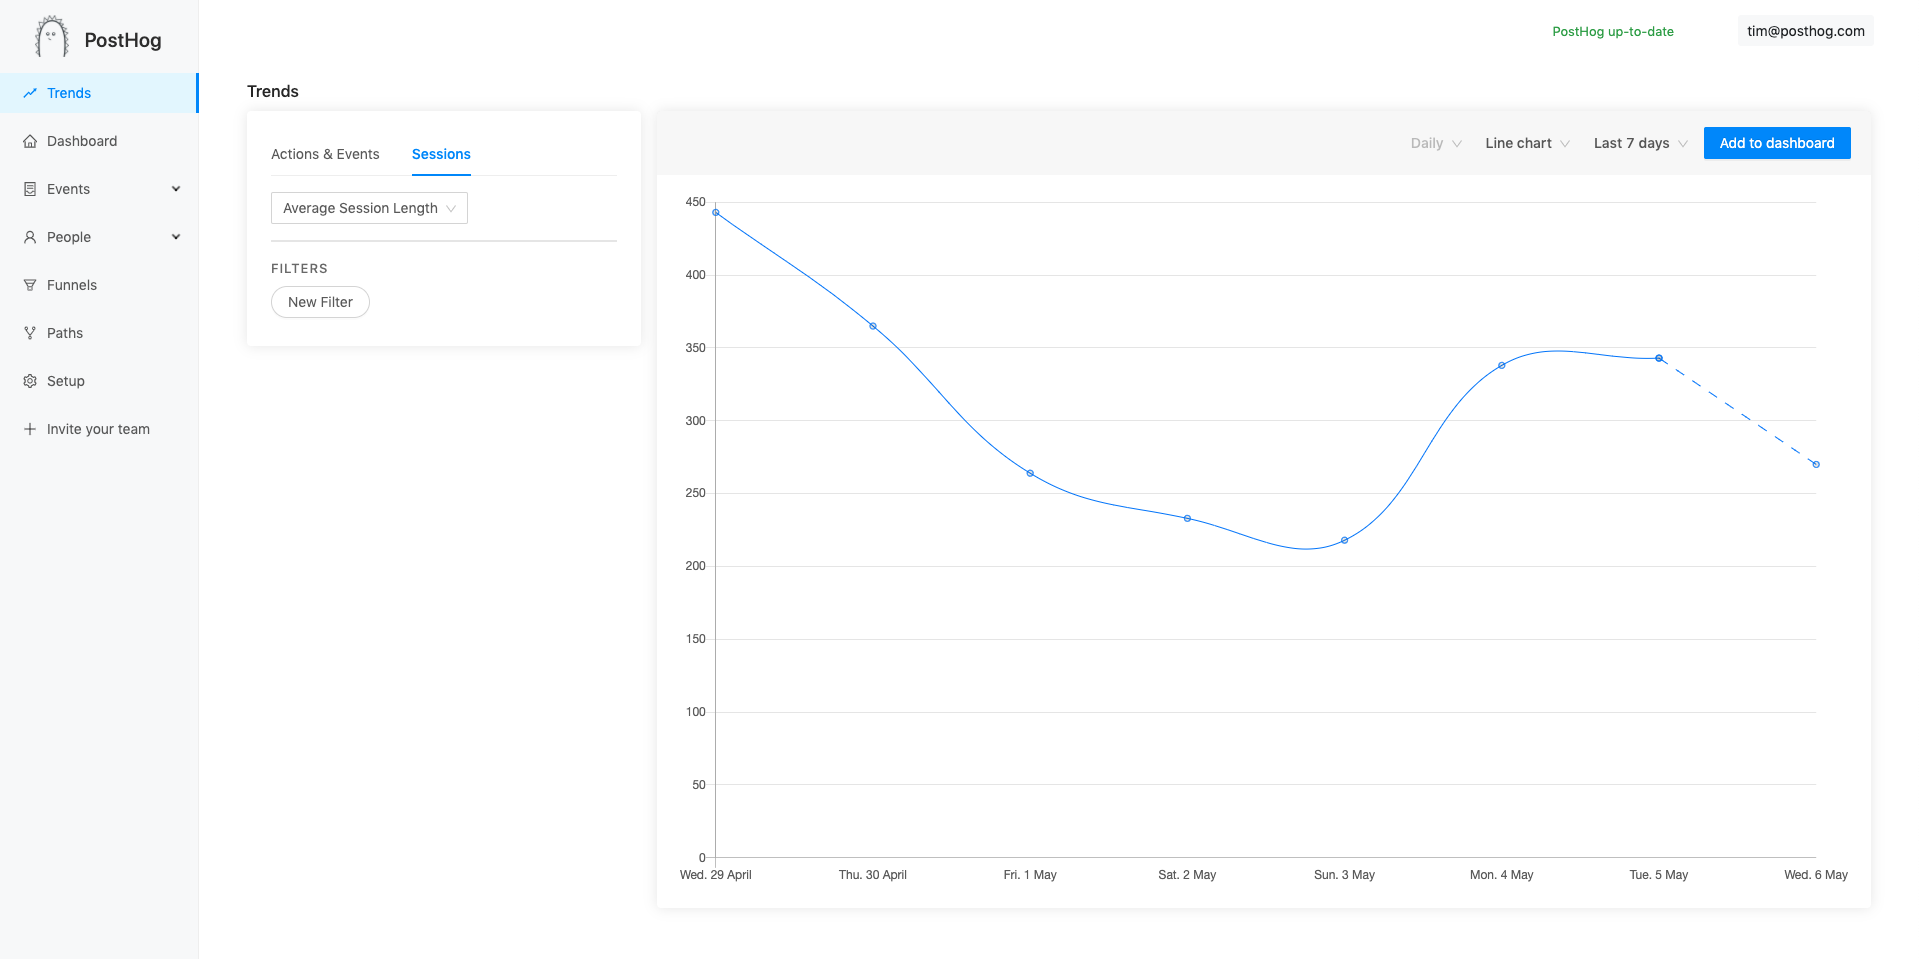Viewport: 1919px width, 959px height.
Task: Expand the People submenu arrow
Action: pos(176,237)
